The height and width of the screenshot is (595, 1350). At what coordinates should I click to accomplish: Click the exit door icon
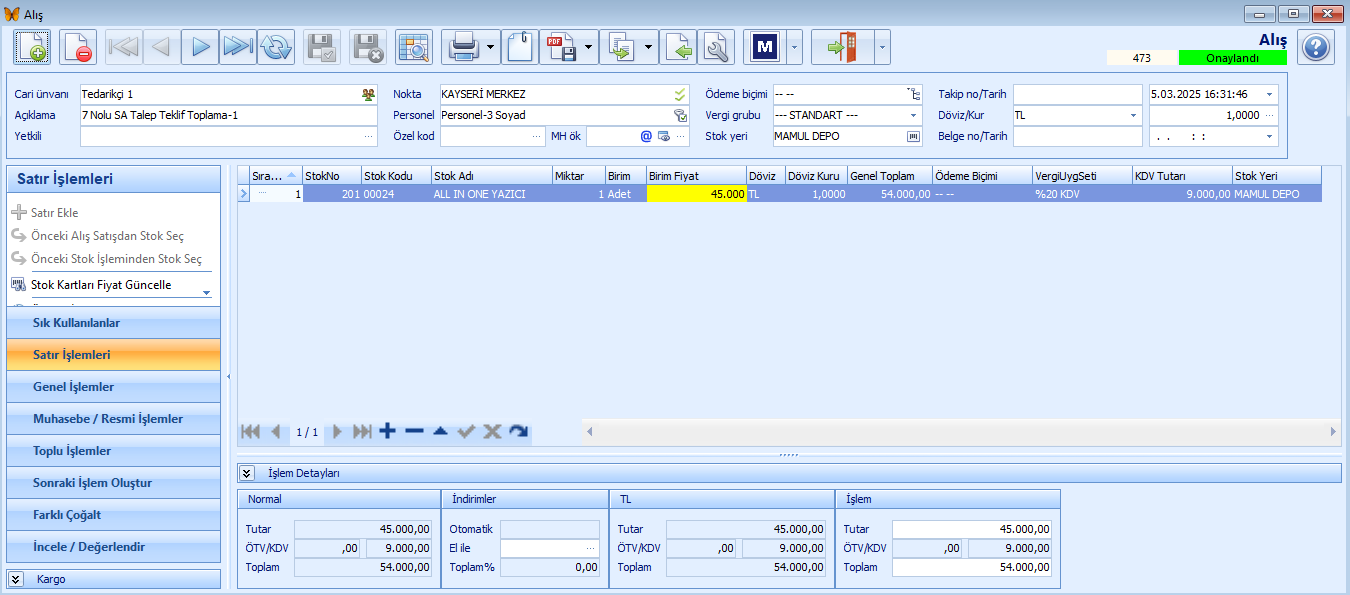point(842,47)
